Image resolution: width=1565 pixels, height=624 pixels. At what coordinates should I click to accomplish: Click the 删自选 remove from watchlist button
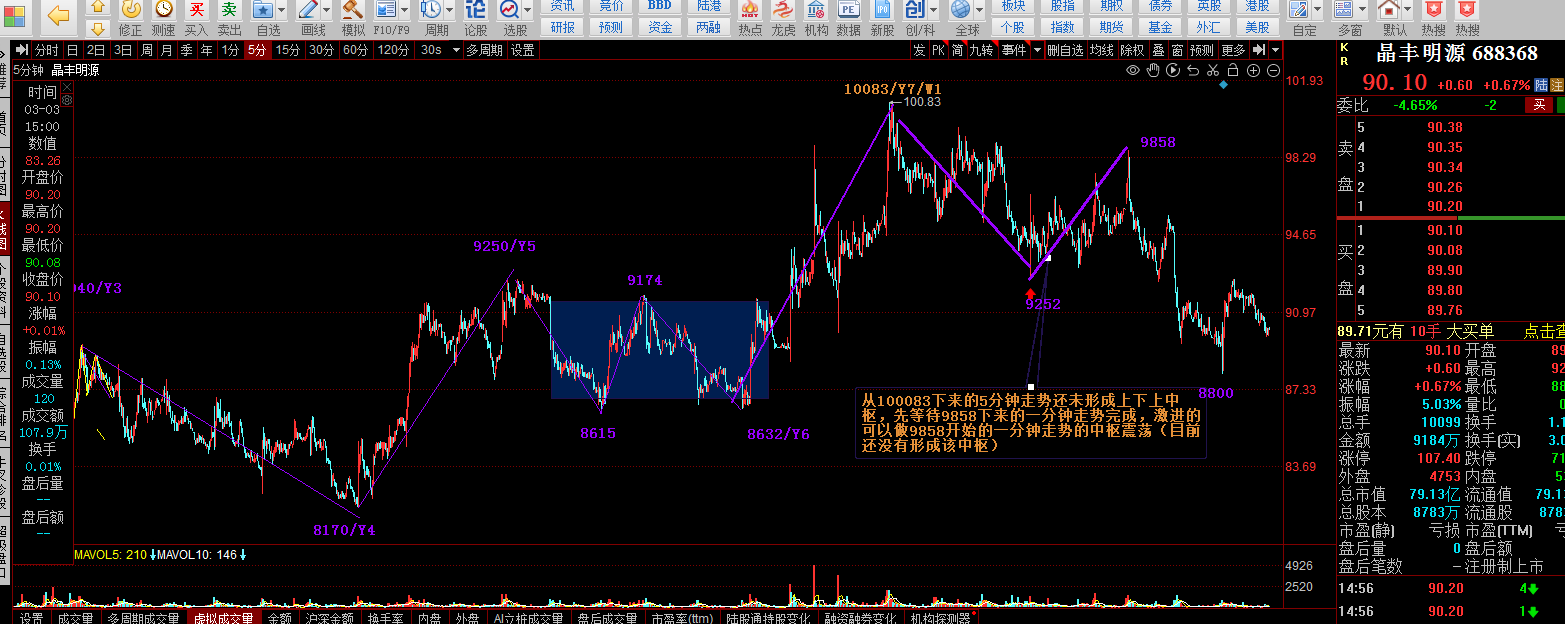(x=1067, y=50)
